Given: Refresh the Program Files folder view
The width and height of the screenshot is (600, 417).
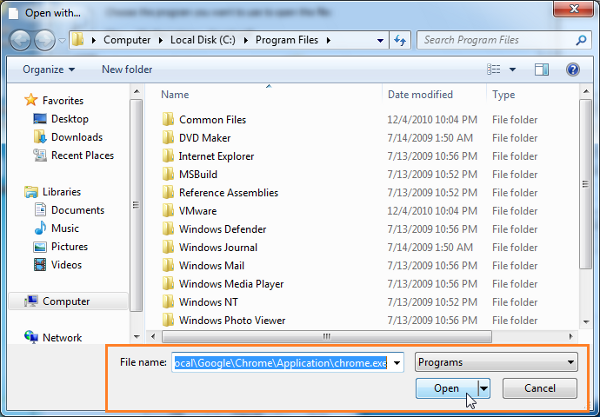Looking at the screenshot, I should (400, 40).
